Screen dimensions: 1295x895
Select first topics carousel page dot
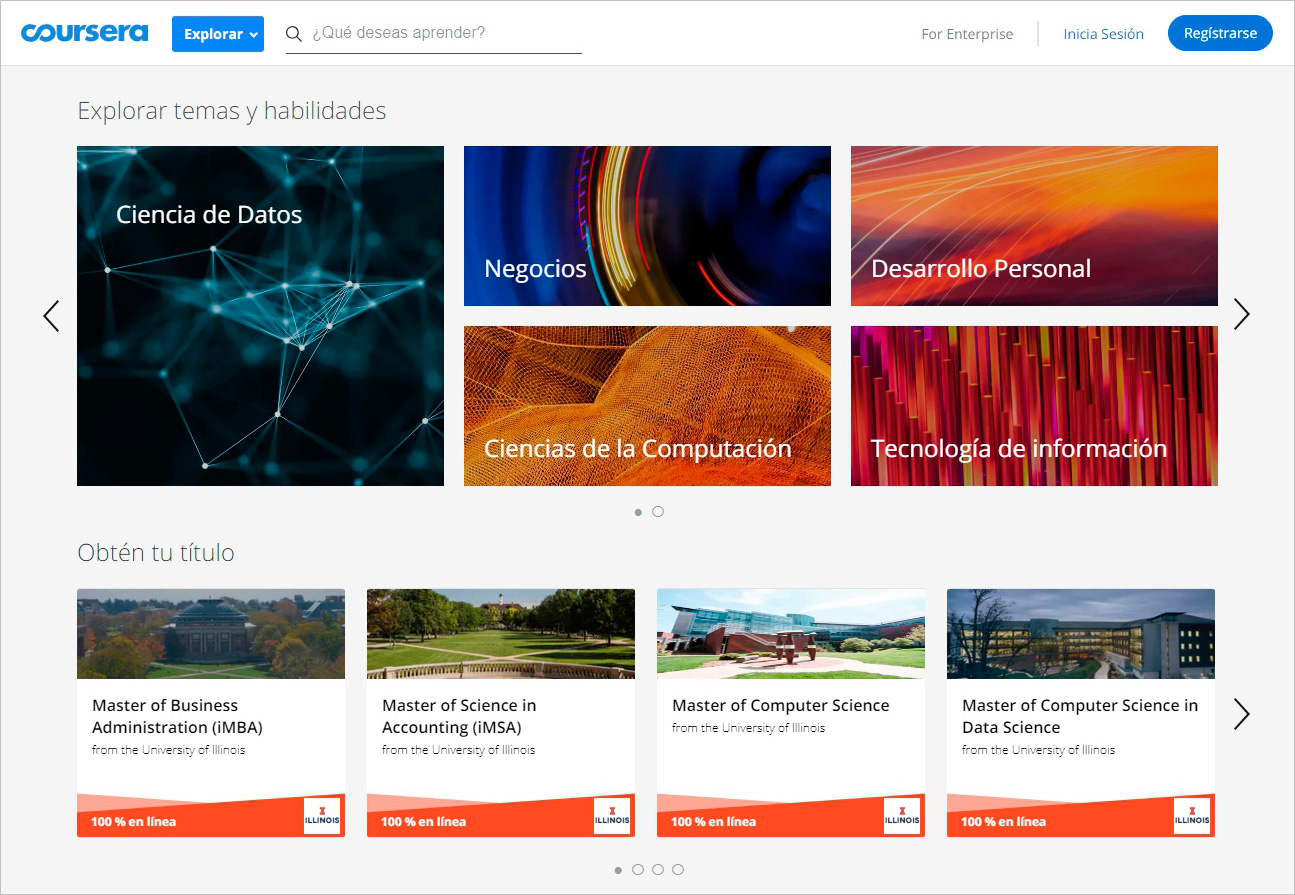[638, 512]
